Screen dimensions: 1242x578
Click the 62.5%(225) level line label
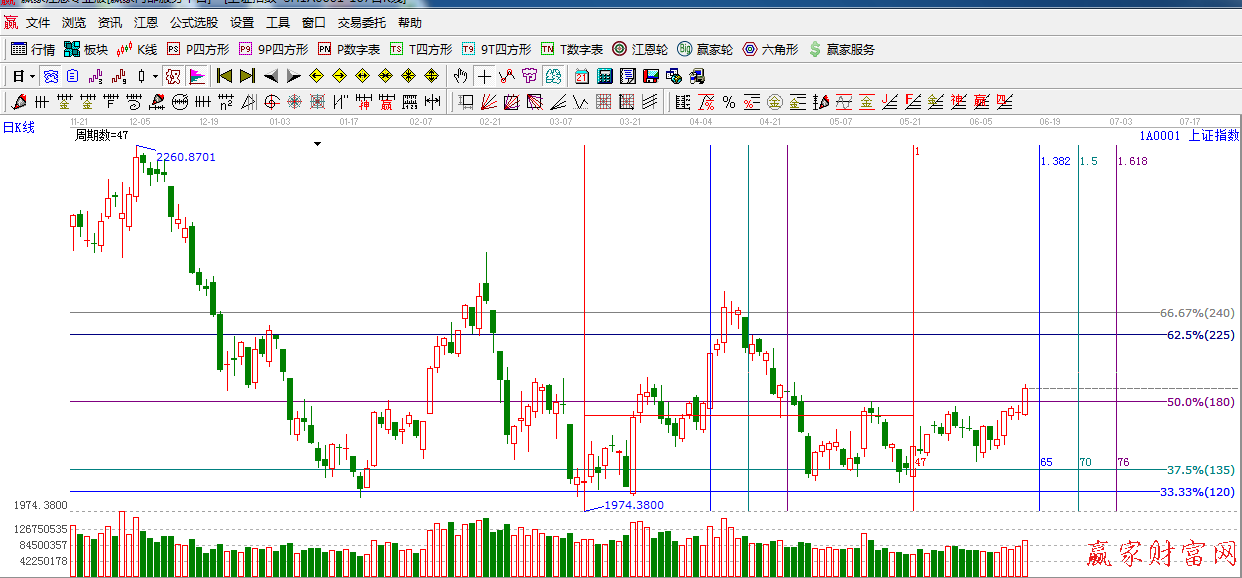click(1200, 335)
